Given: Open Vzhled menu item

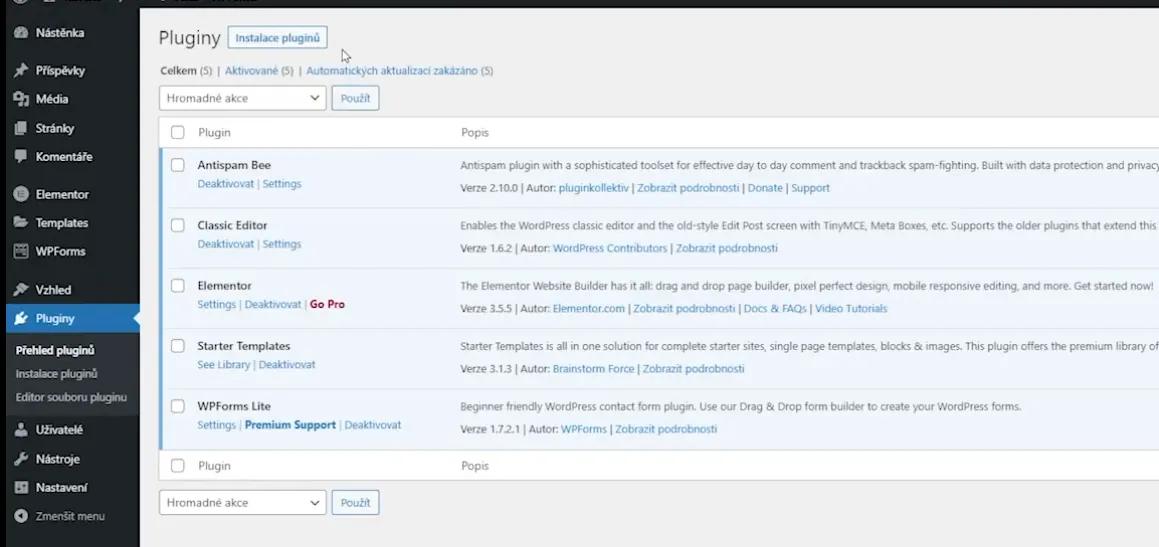Looking at the screenshot, I should click(53, 290).
